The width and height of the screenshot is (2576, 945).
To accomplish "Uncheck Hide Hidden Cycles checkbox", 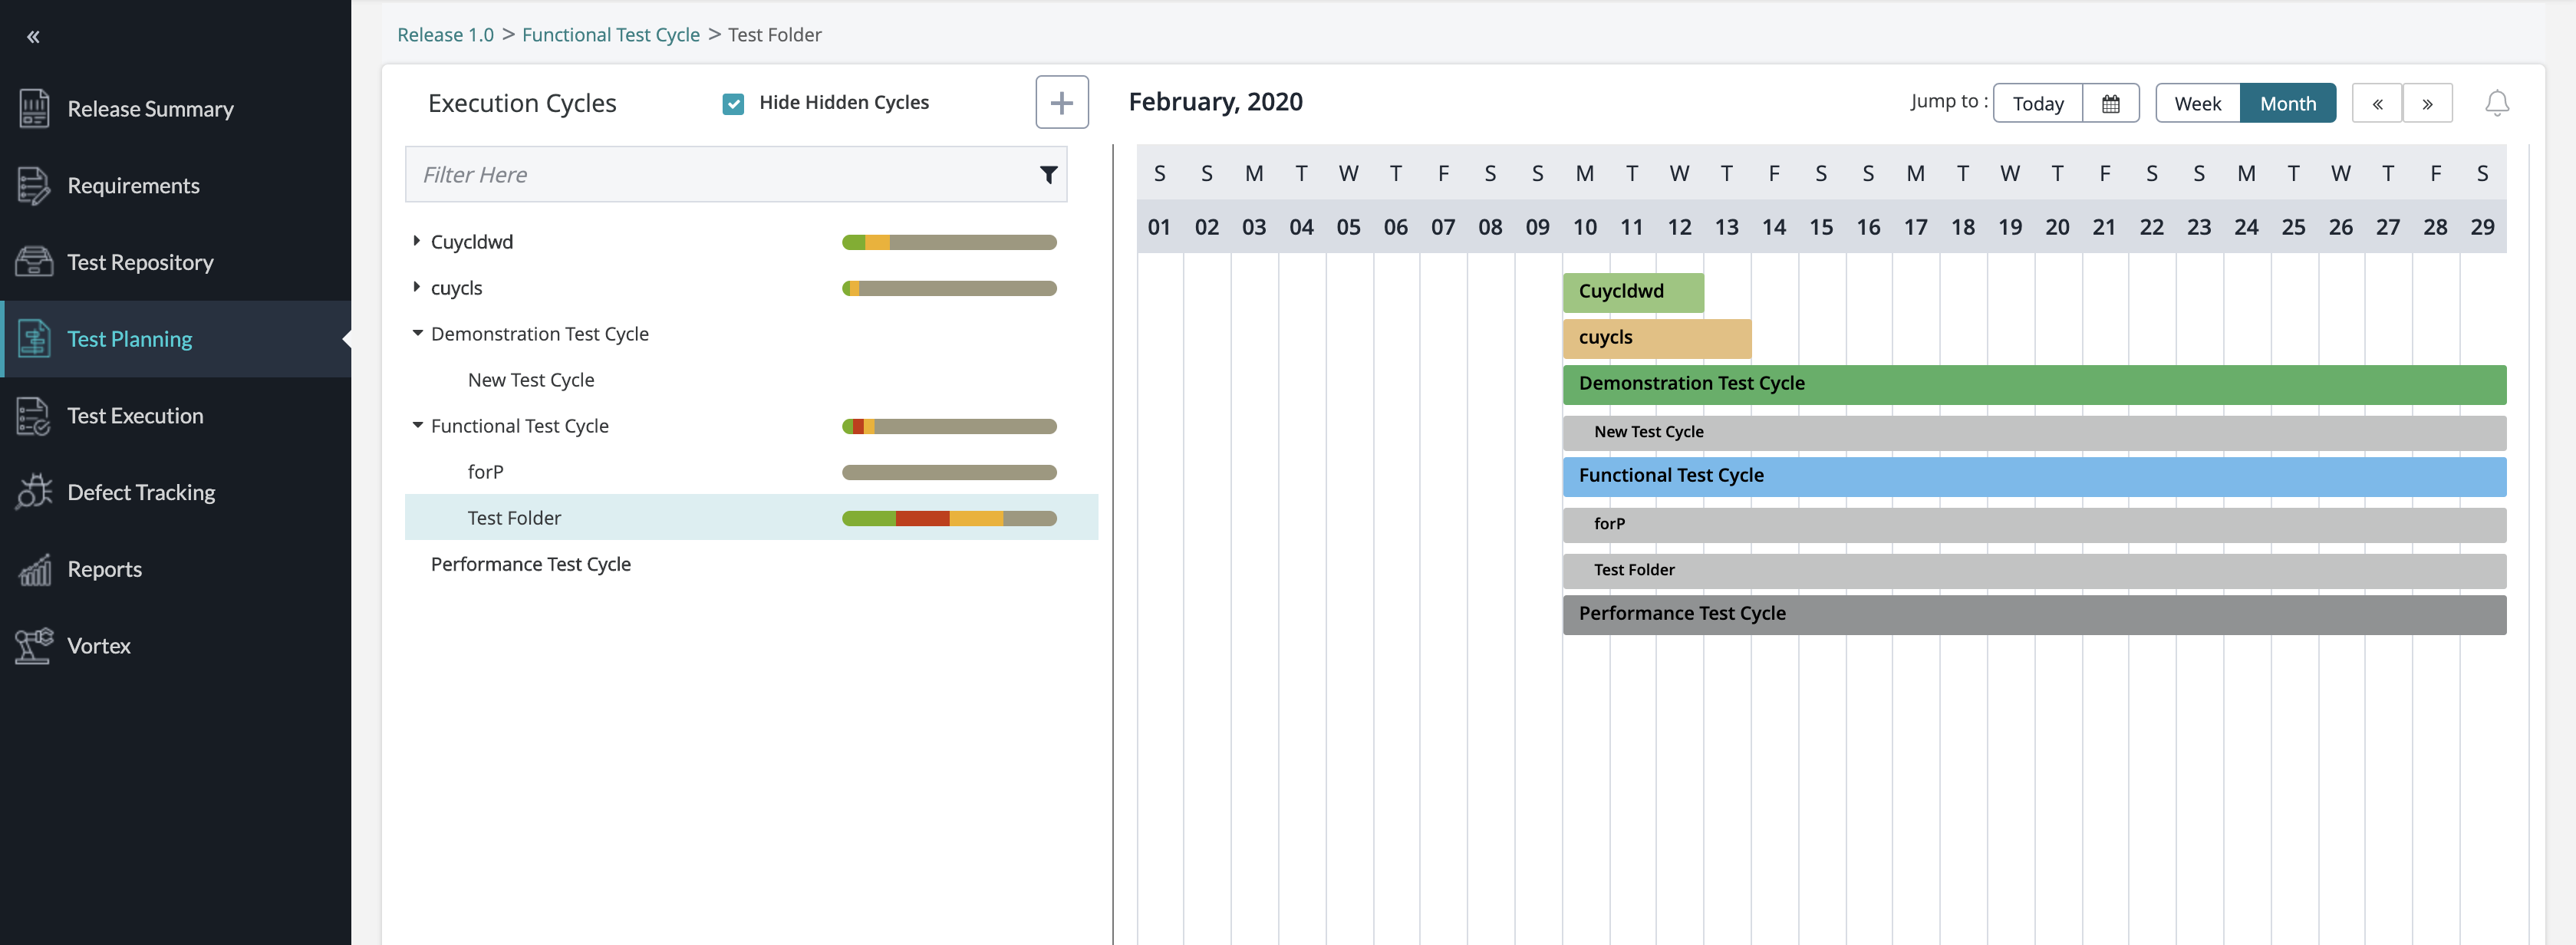I will pyautogui.click(x=733, y=103).
